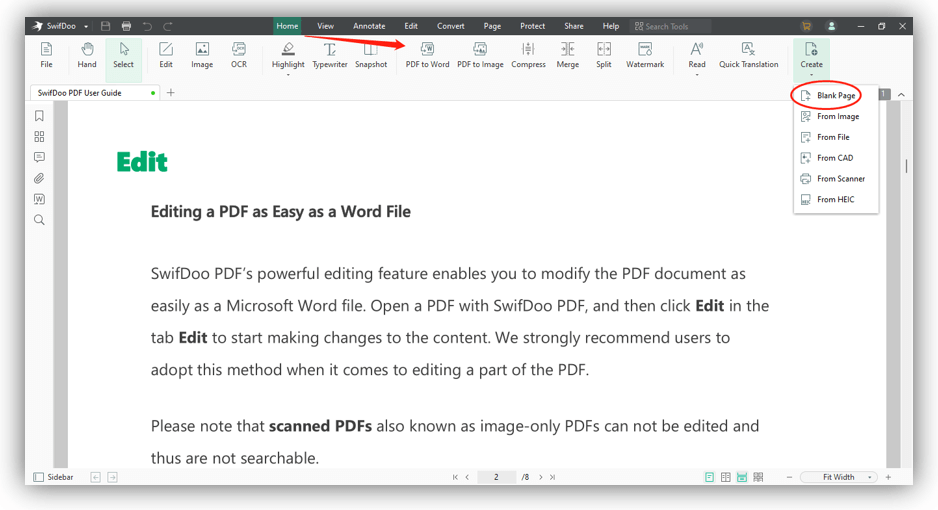Collapse the ribbon with the chevron
The height and width of the screenshot is (510, 938).
pyautogui.click(x=902, y=94)
